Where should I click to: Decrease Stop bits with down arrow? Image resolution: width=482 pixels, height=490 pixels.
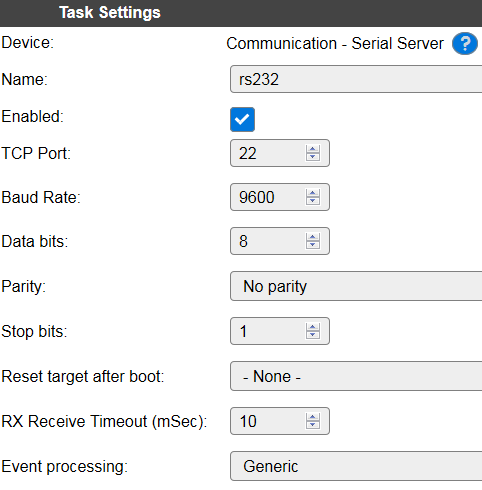click(x=313, y=335)
